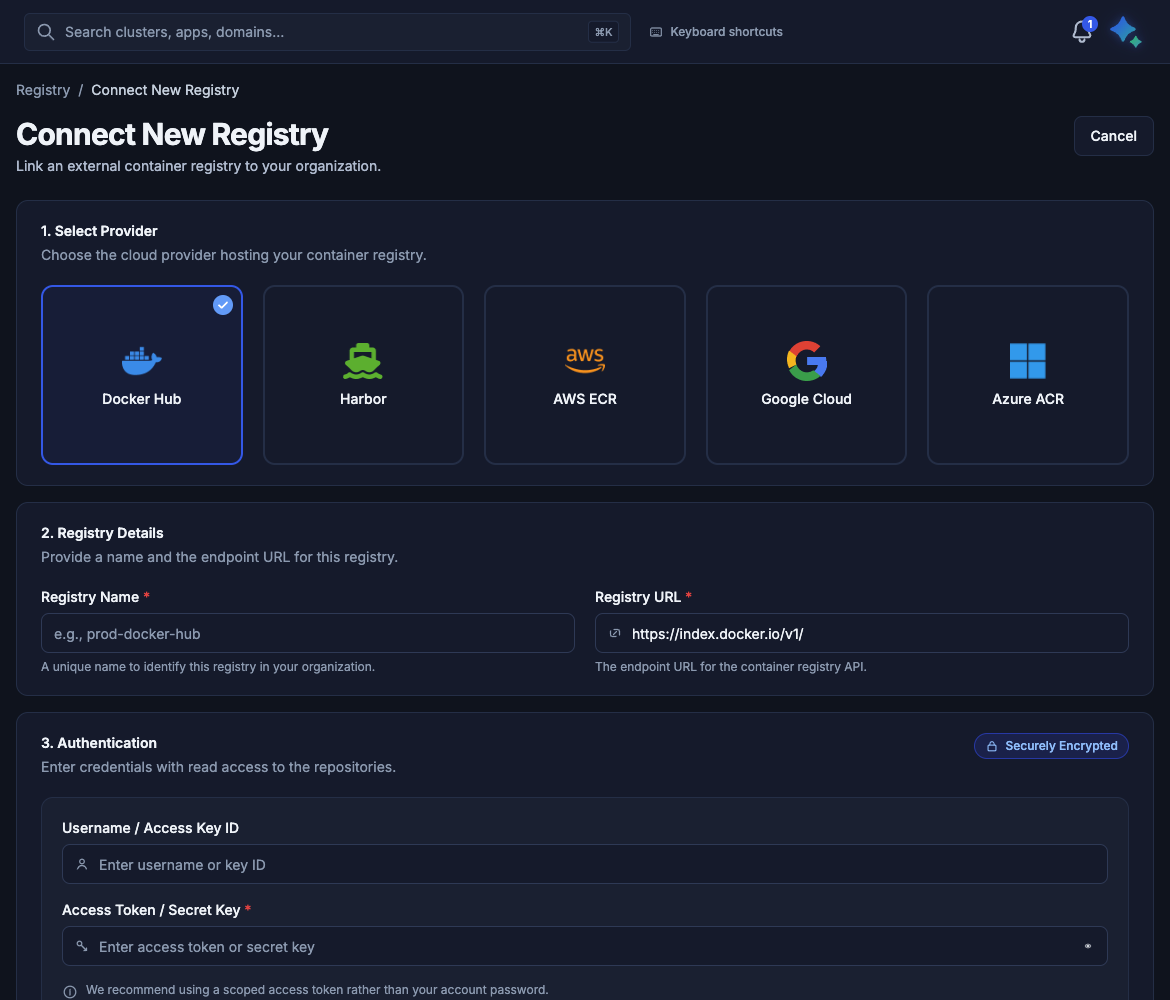This screenshot has height=1000, width=1170.
Task: Click the ⌘K shortcut hint
Action: [603, 32]
